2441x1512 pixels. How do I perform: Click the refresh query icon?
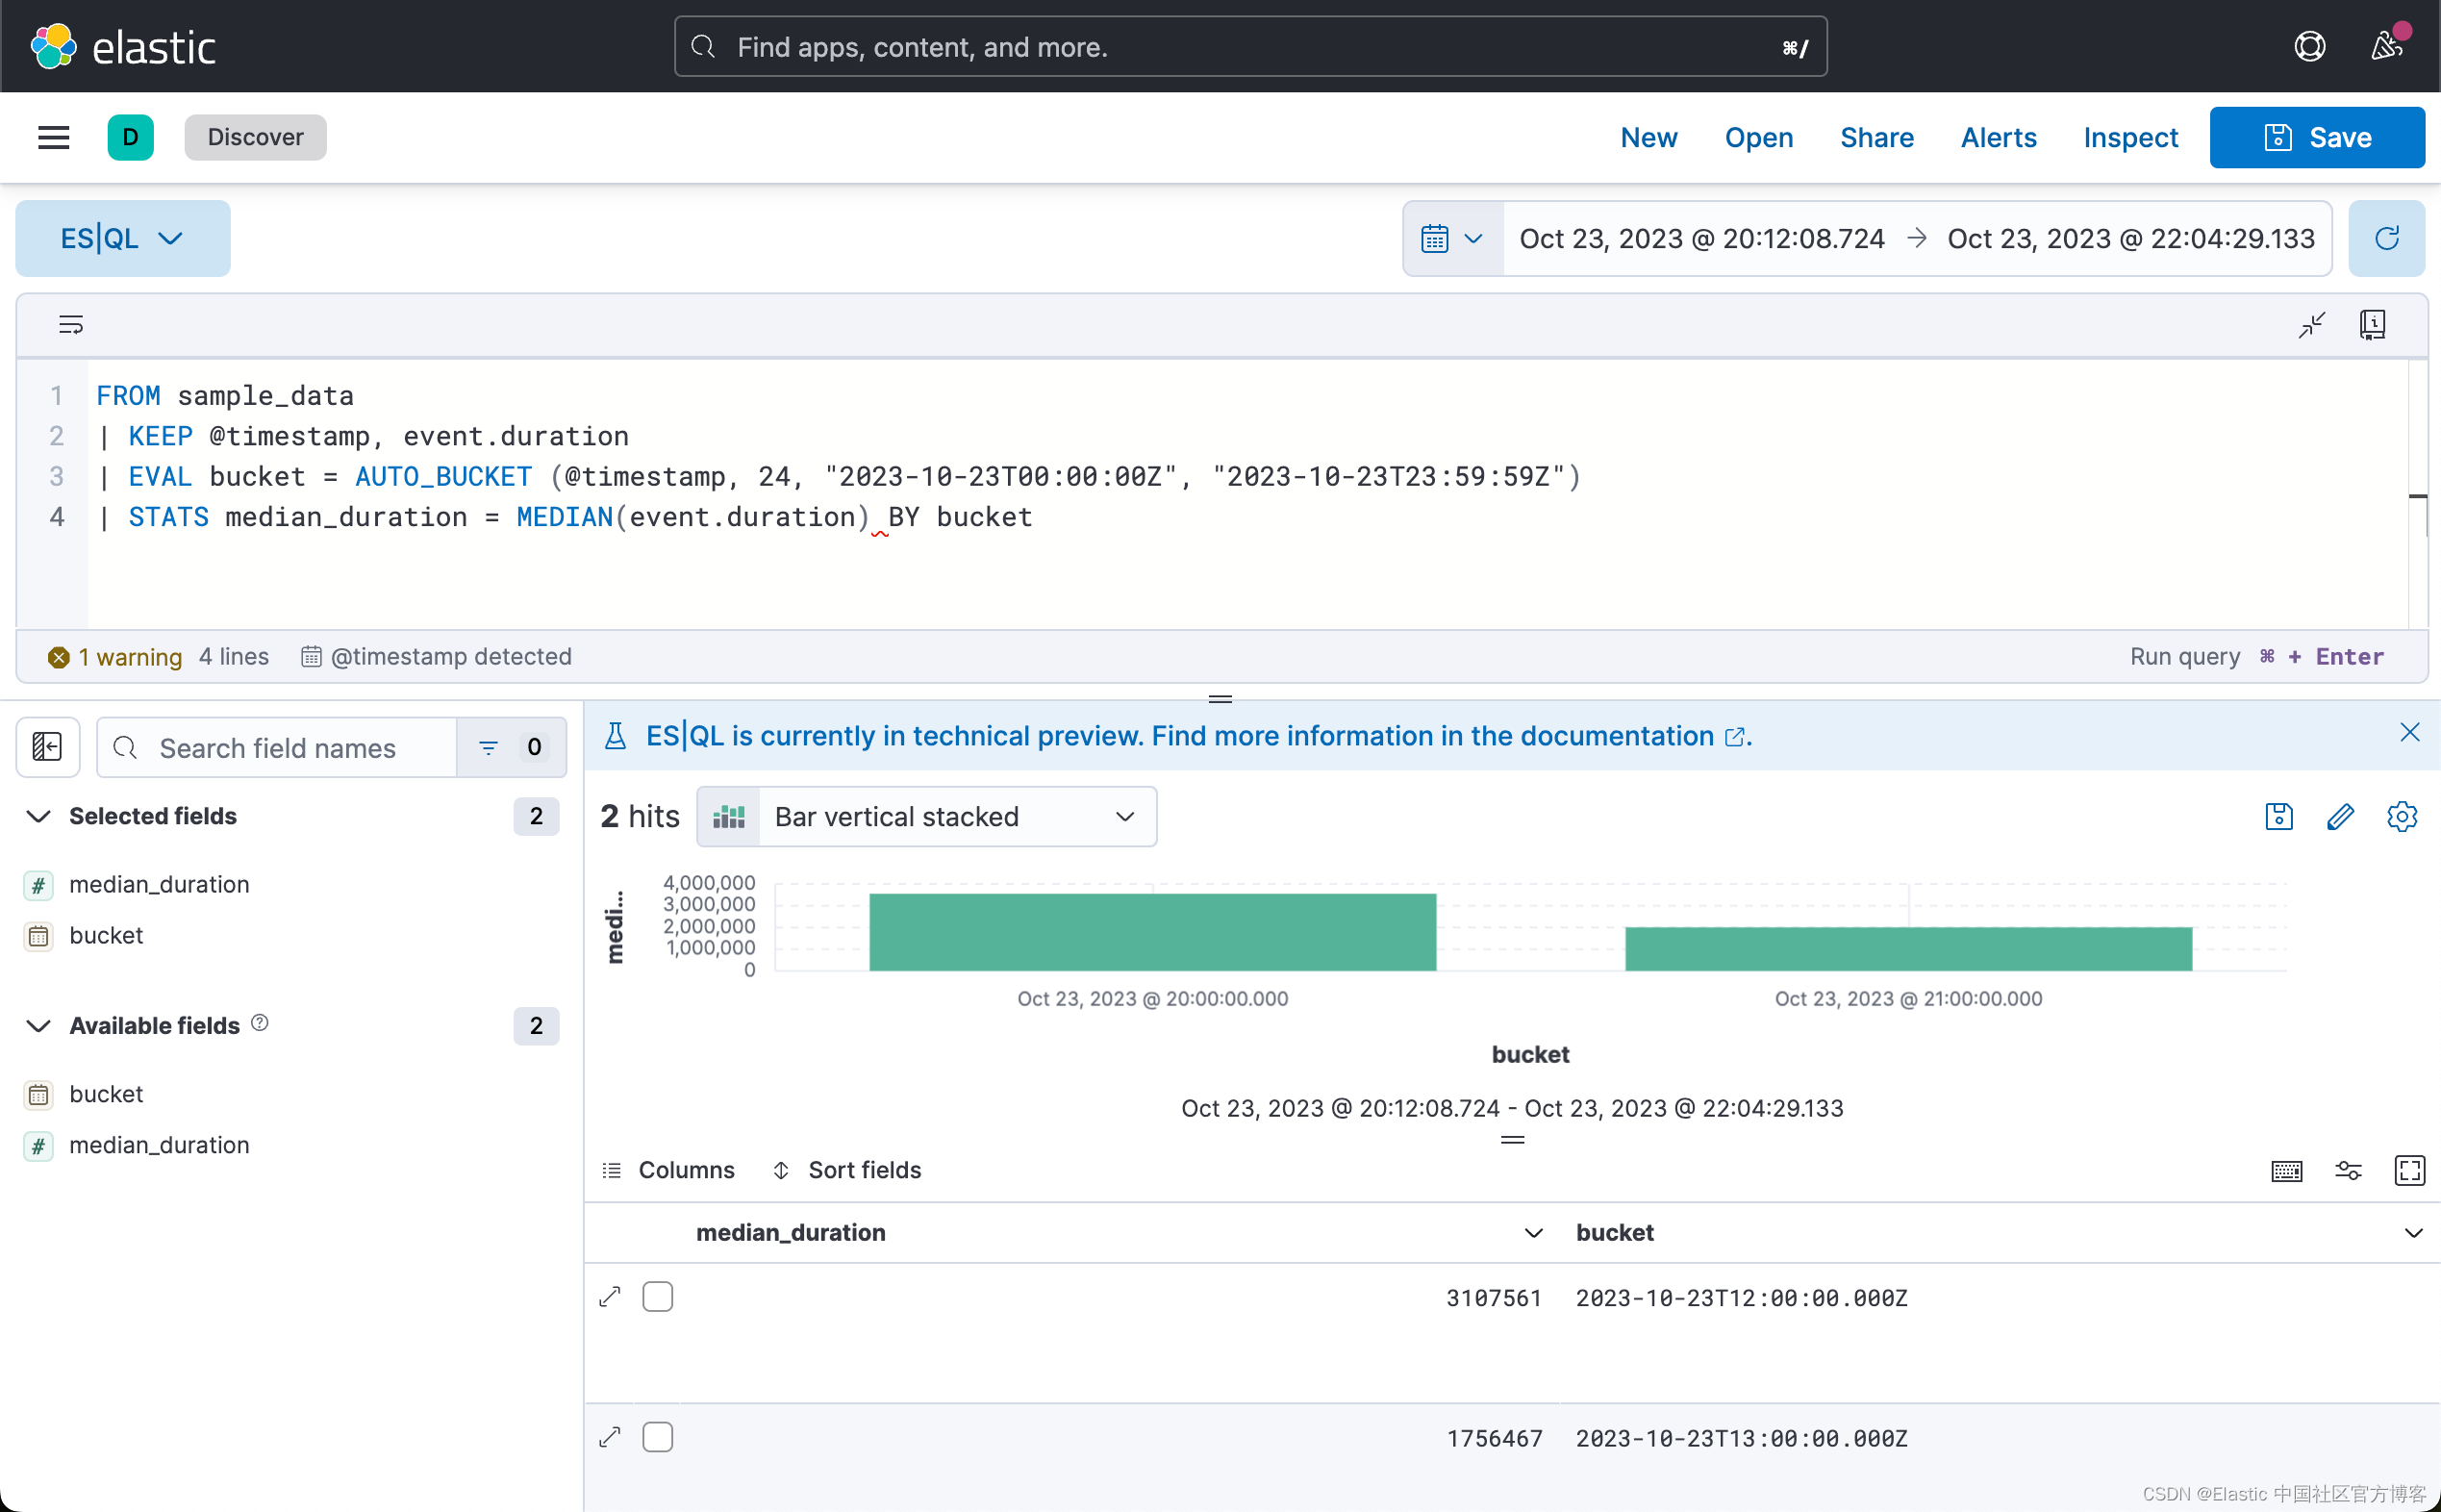tap(2386, 238)
